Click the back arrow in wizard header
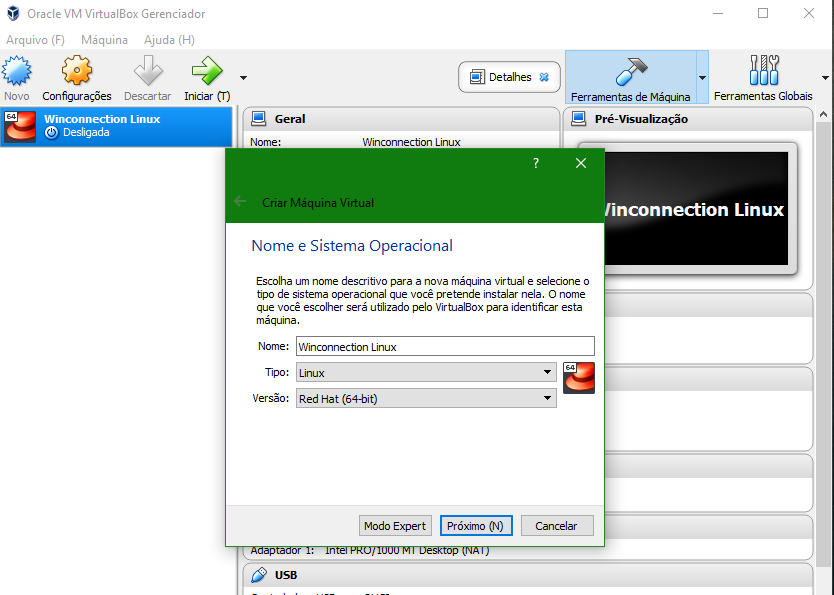The height and width of the screenshot is (595, 834). point(240,201)
